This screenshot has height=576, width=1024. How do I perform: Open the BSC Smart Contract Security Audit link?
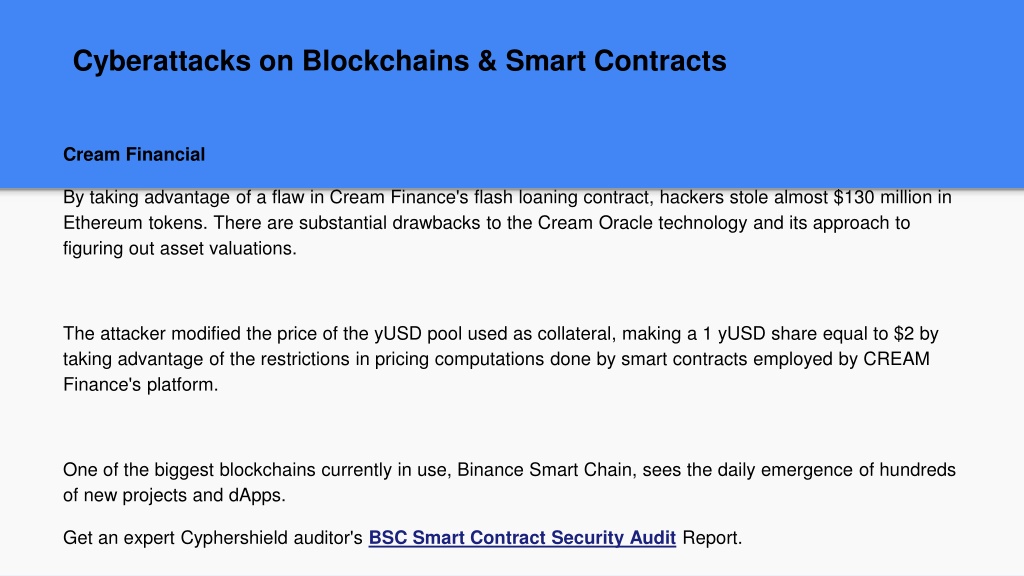pyautogui.click(x=522, y=537)
